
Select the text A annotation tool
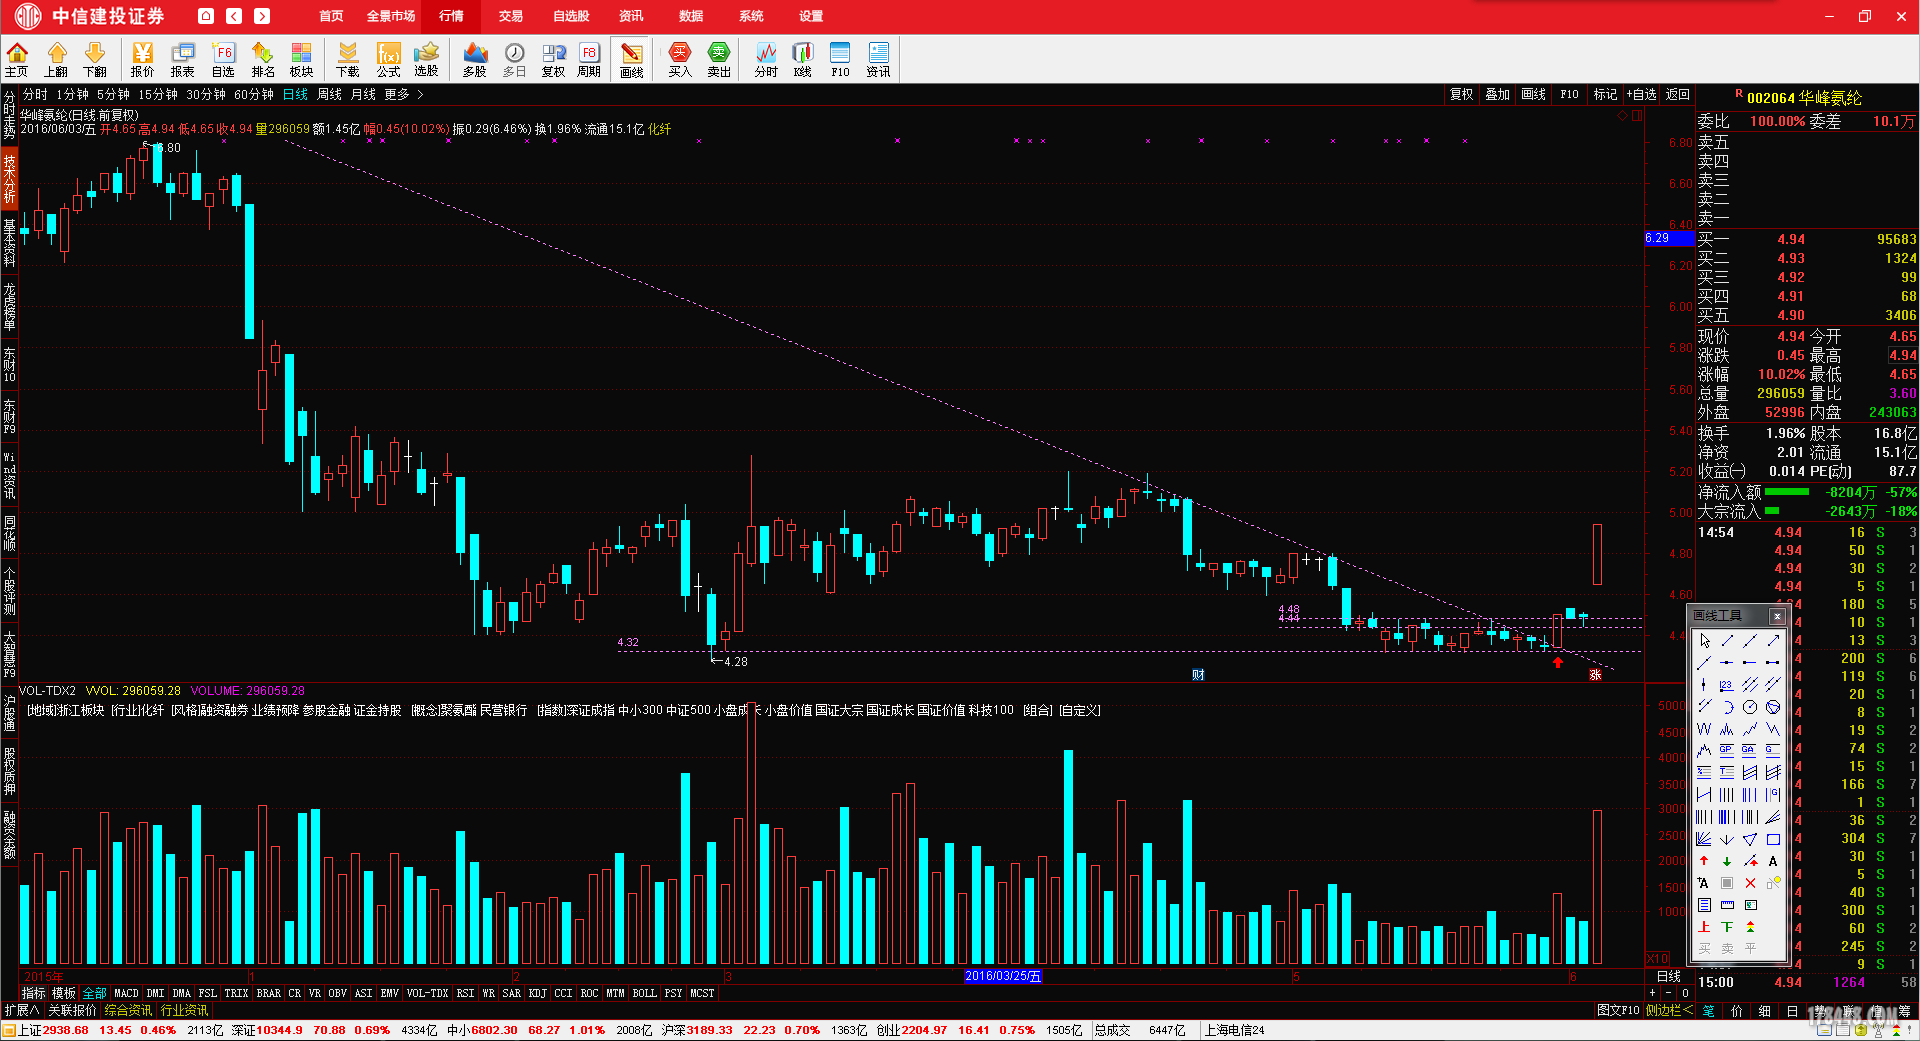pyautogui.click(x=1773, y=861)
